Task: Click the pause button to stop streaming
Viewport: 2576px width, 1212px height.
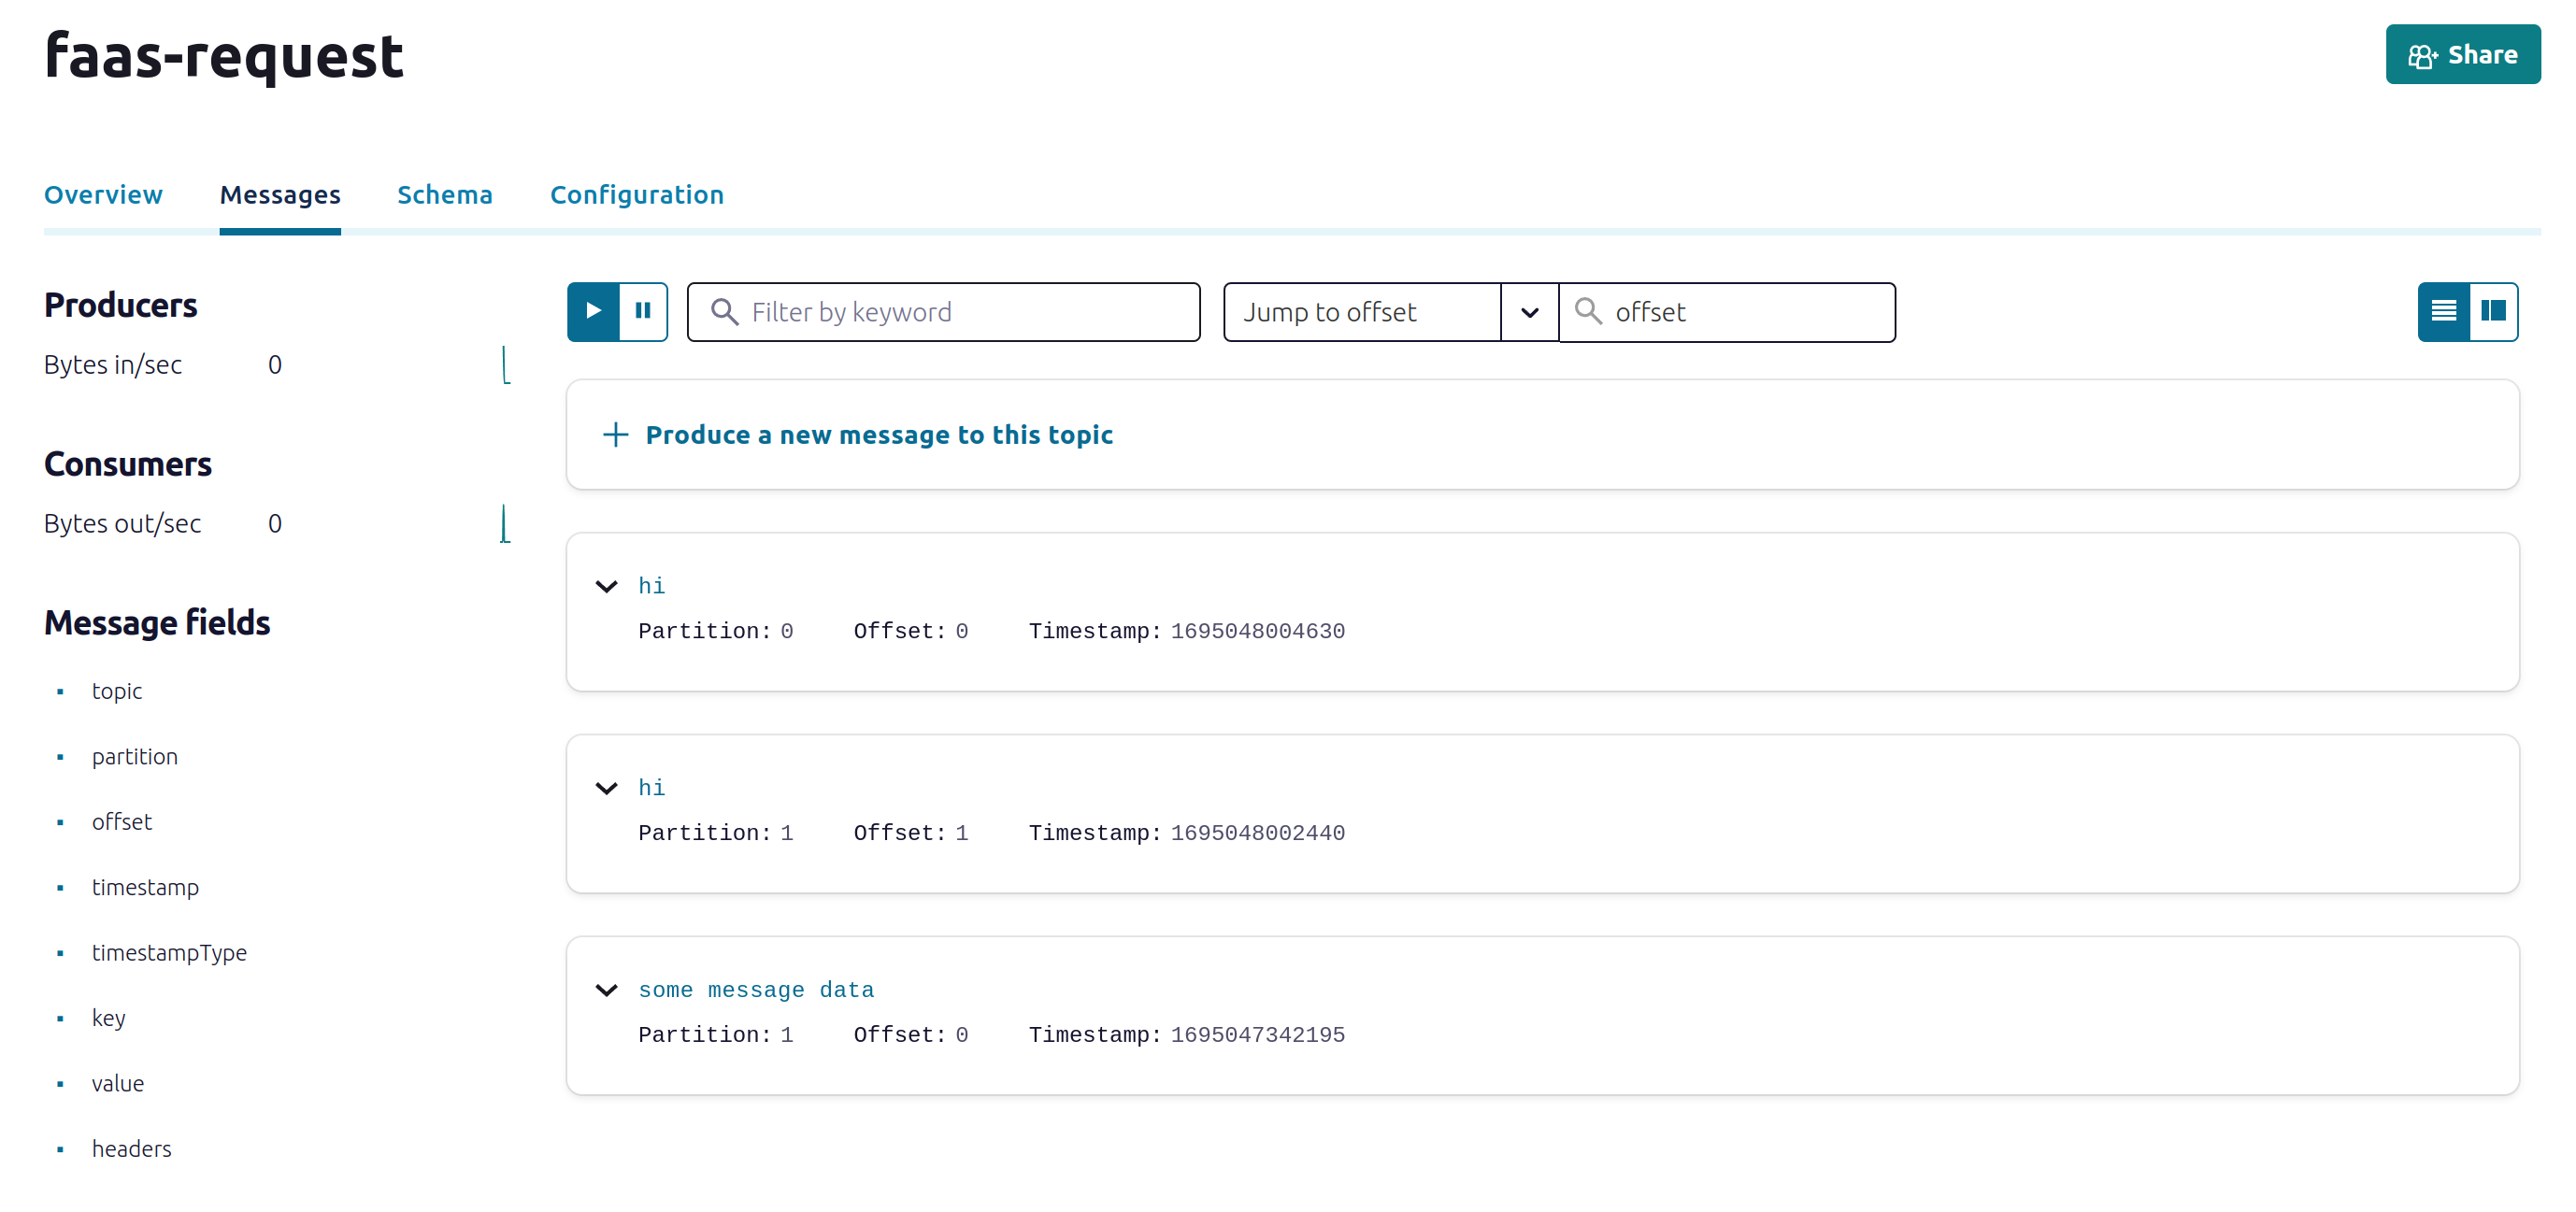Action: point(642,310)
